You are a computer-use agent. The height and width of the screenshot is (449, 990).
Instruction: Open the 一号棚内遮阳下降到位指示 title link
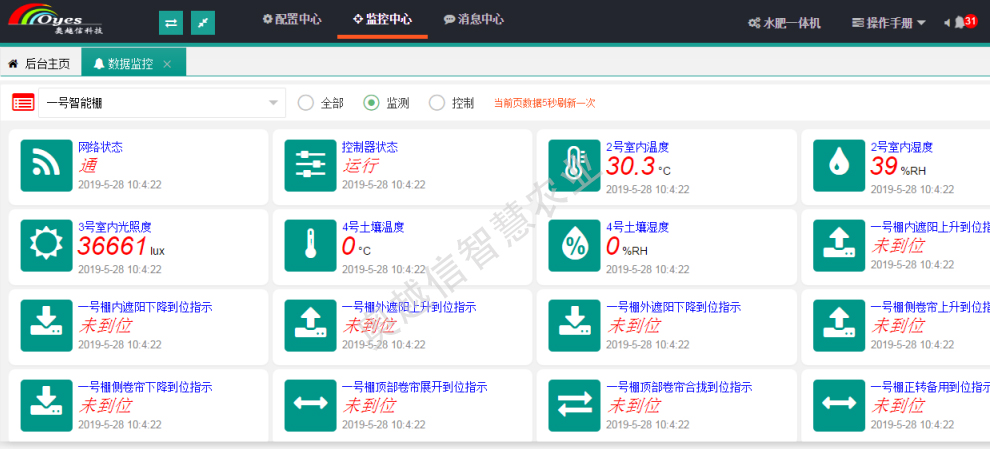click(145, 308)
